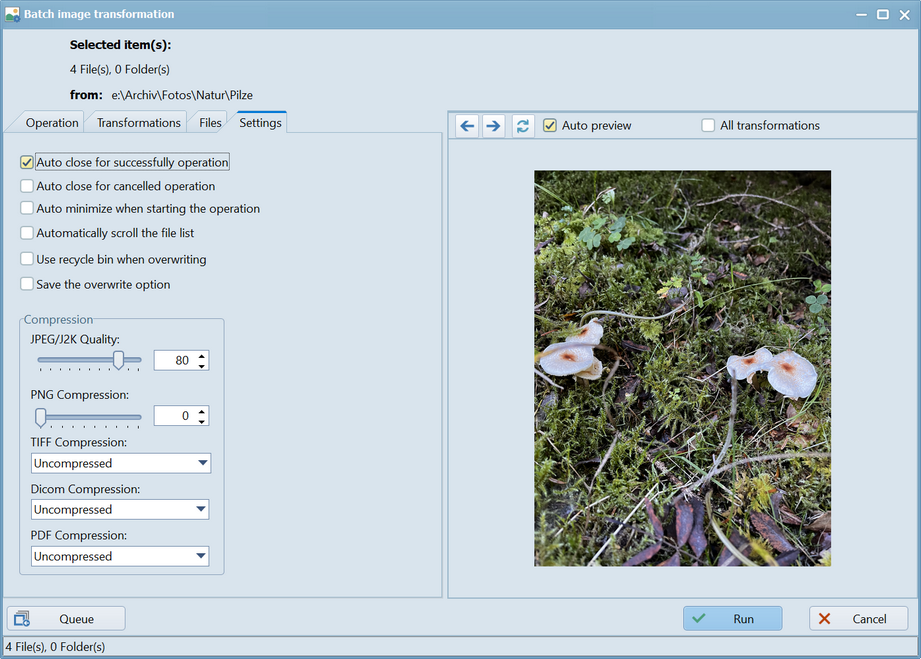Enable Auto close for cancelled operation
The width and height of the screenshot is (921, 659).
(27, 186)
